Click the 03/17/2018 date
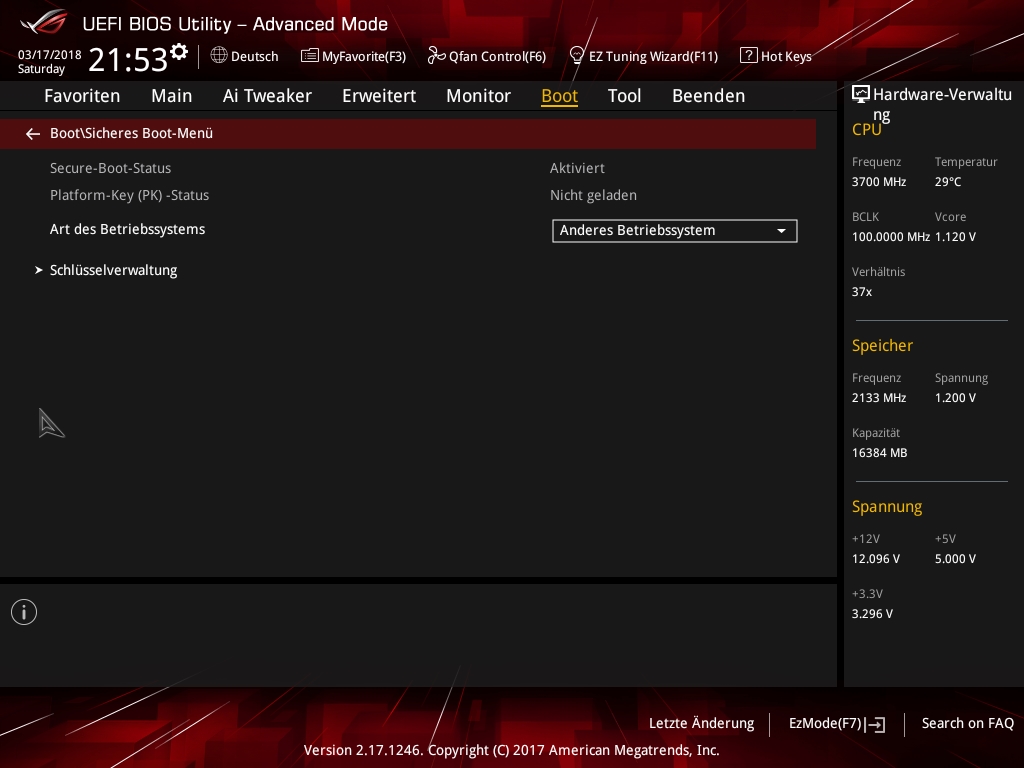This screenshot has height=768, width=1024. pyautogui.click(x=50, y=55)
